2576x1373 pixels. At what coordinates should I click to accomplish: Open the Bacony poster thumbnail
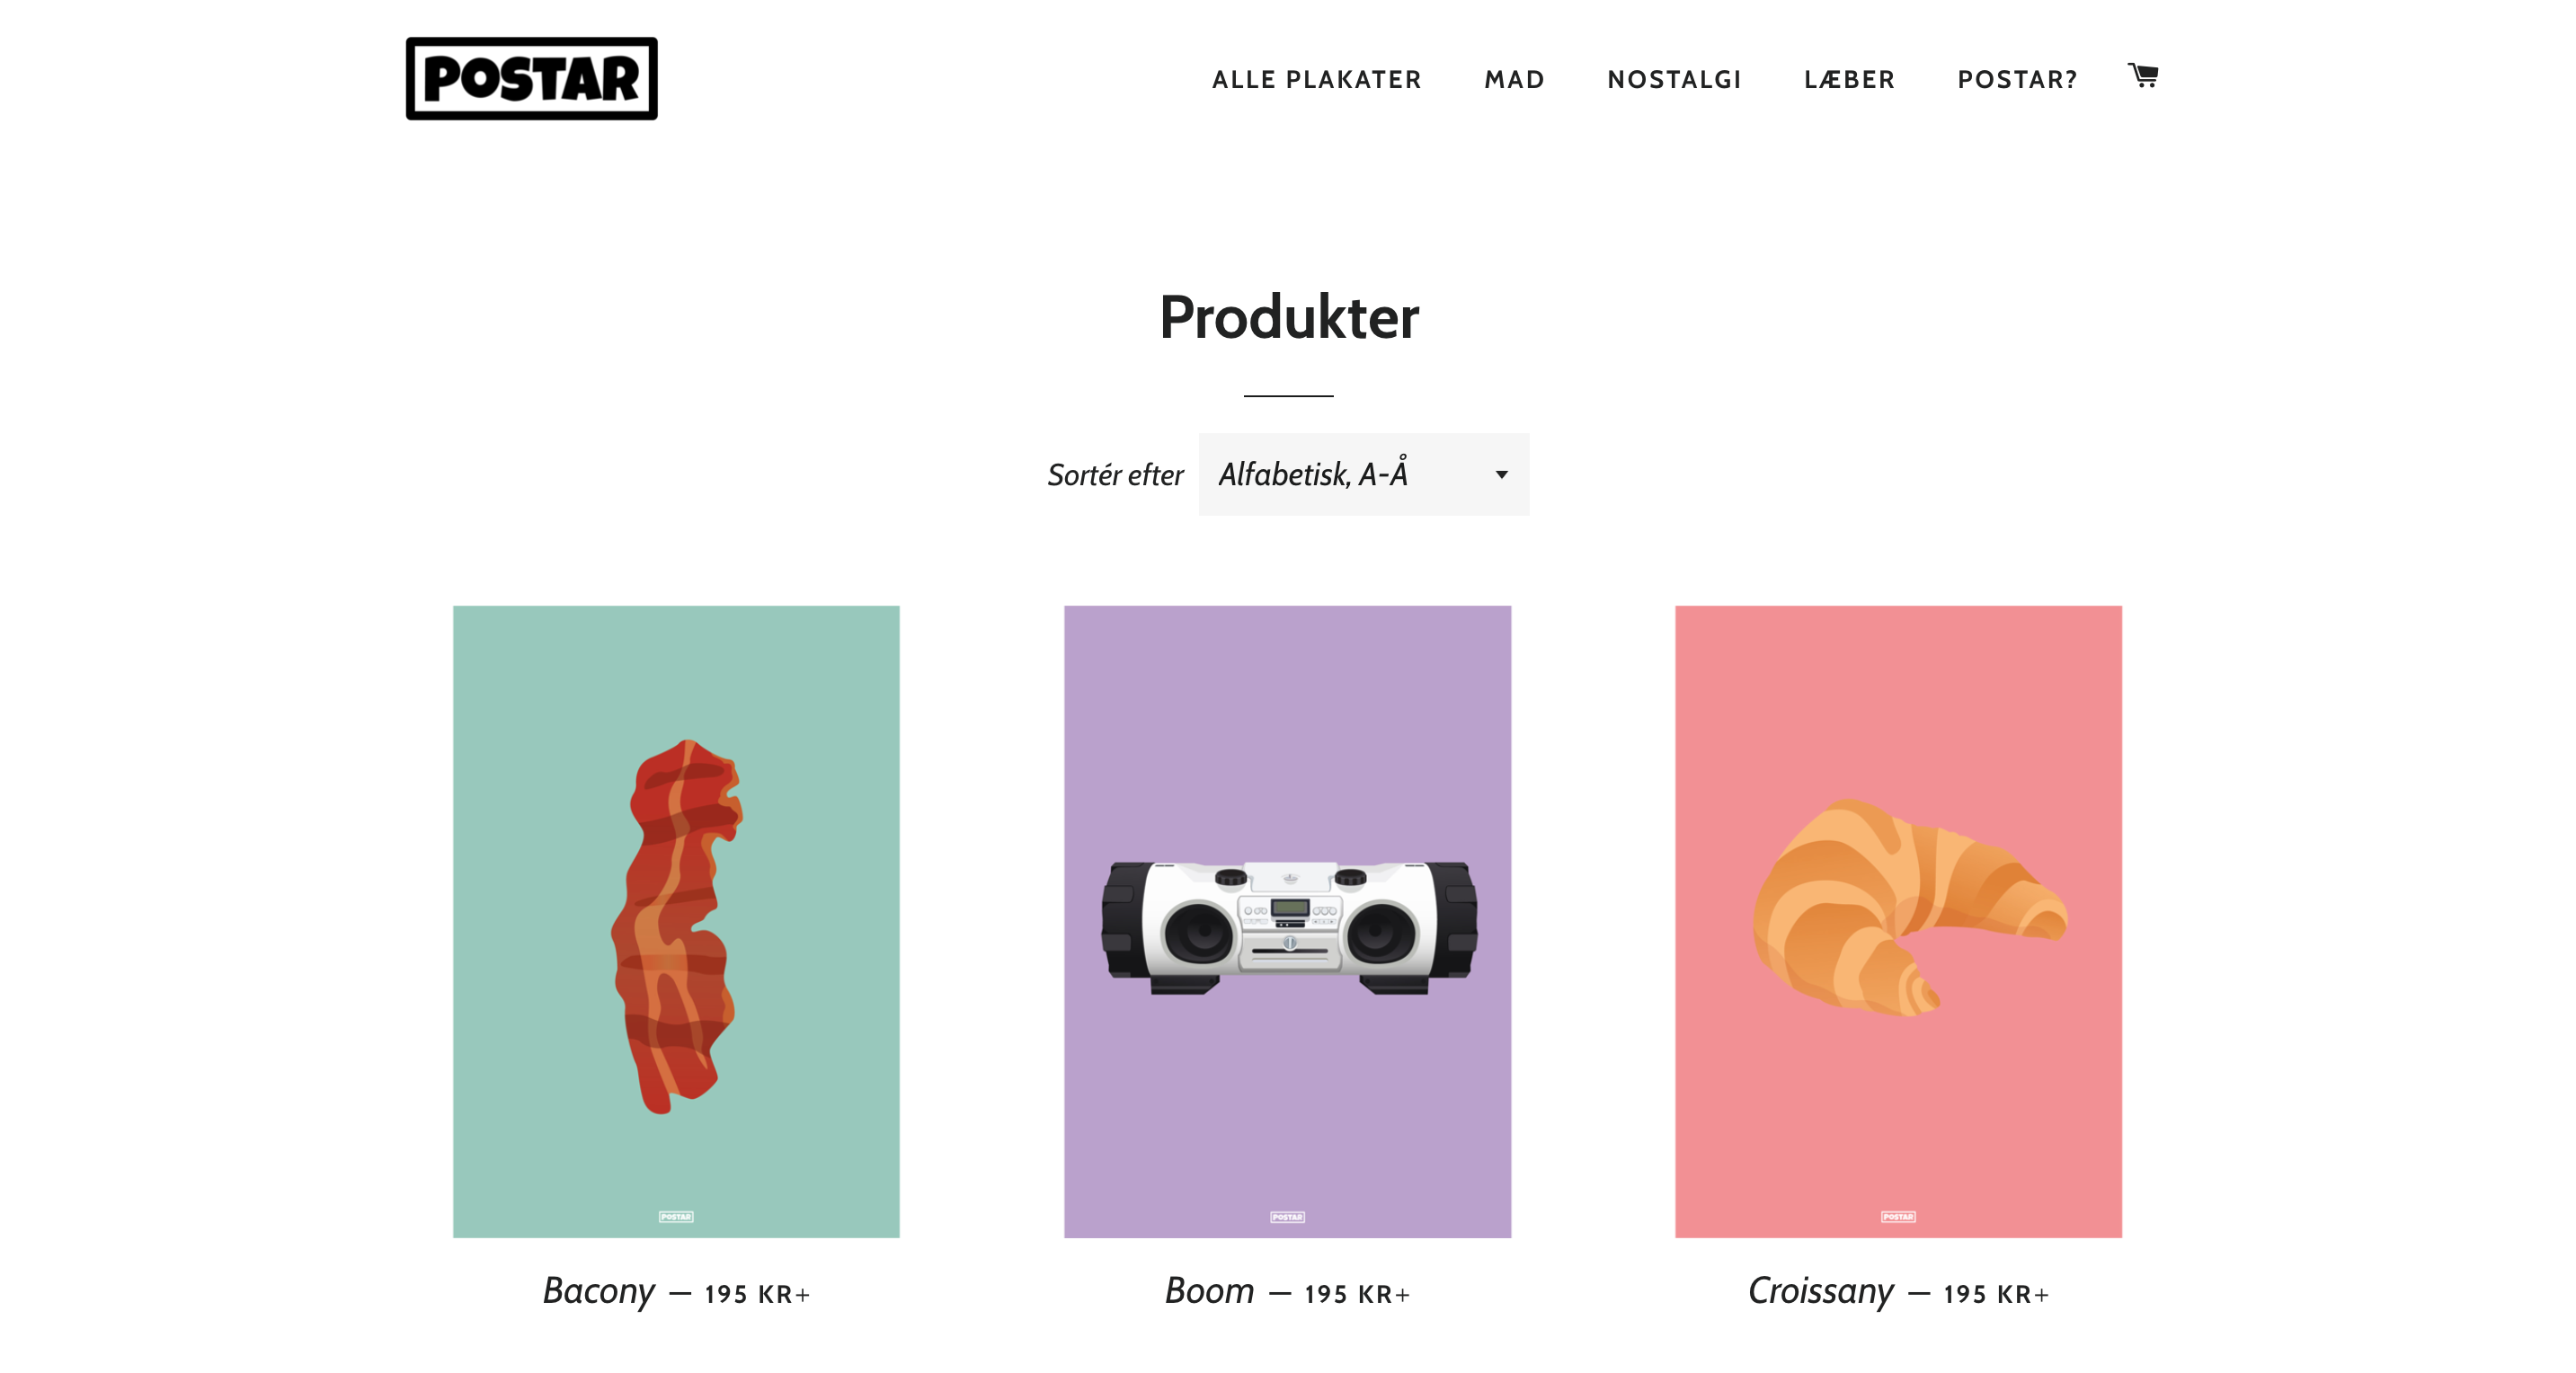(676, 921)
